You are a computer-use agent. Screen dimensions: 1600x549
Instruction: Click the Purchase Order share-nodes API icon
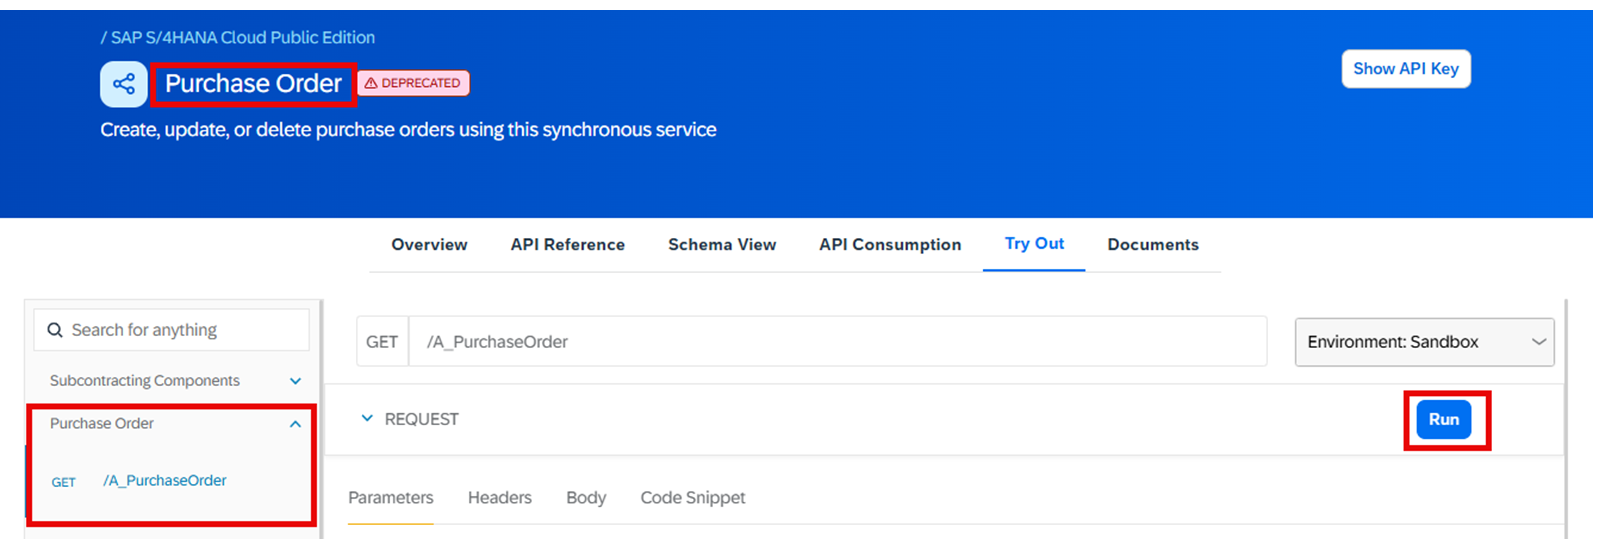coord(124,84)
